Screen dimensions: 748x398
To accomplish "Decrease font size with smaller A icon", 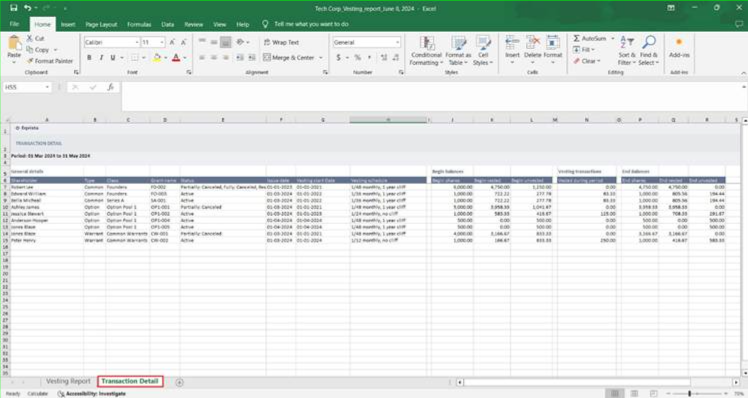I will pos(184,42).
